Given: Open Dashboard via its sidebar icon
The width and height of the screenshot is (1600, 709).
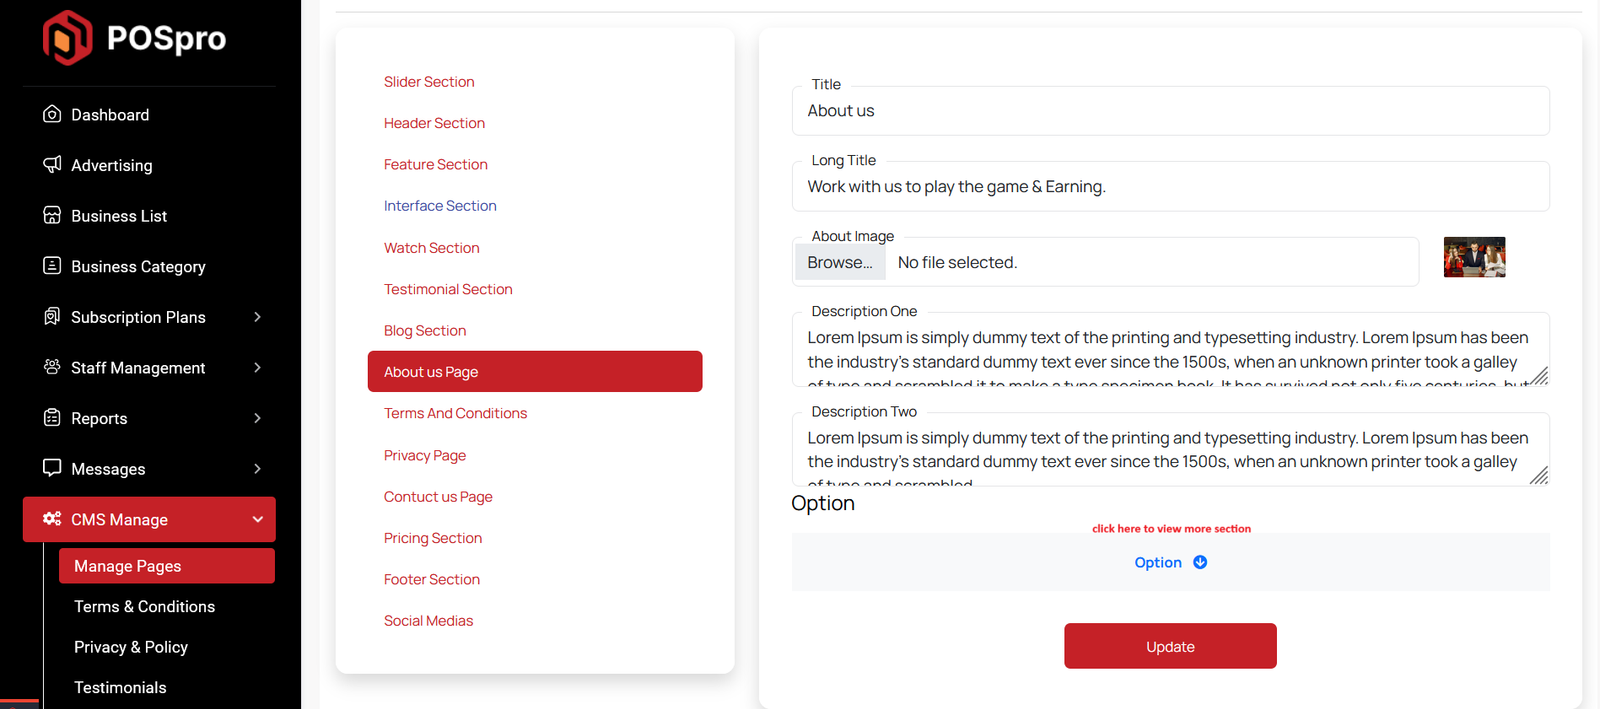Looking at the screenshot, I should point(52,114).
